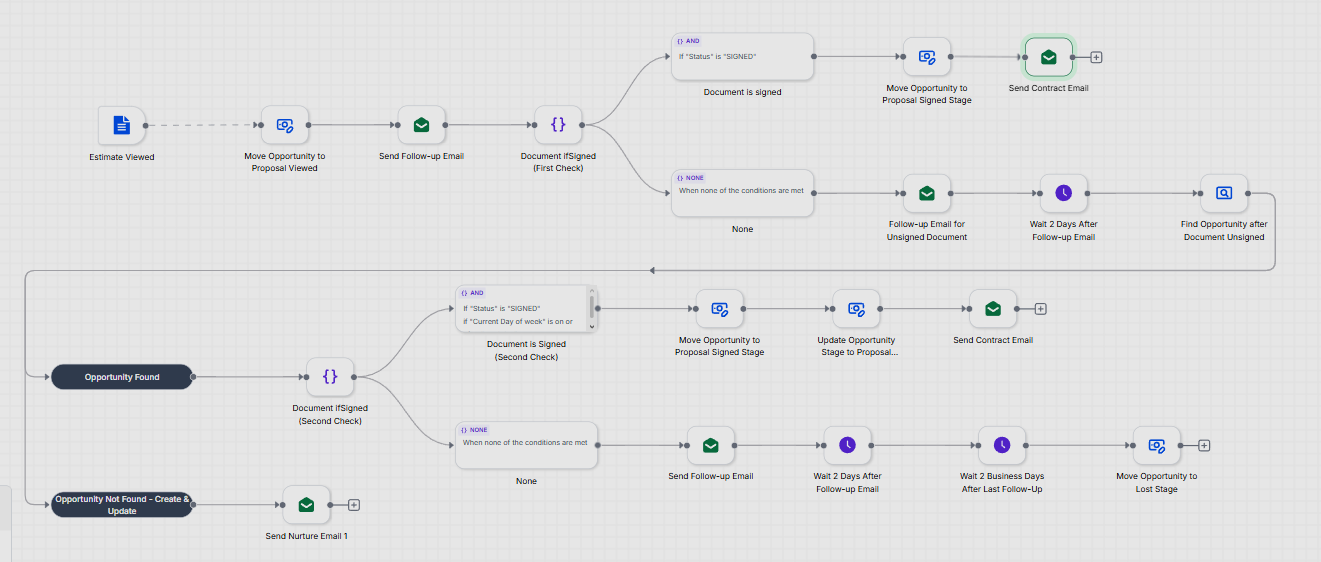Click Send Follow-up Email node after Proposal Viewed
This screenshot has height=562, width=1321.
[421, 125]
